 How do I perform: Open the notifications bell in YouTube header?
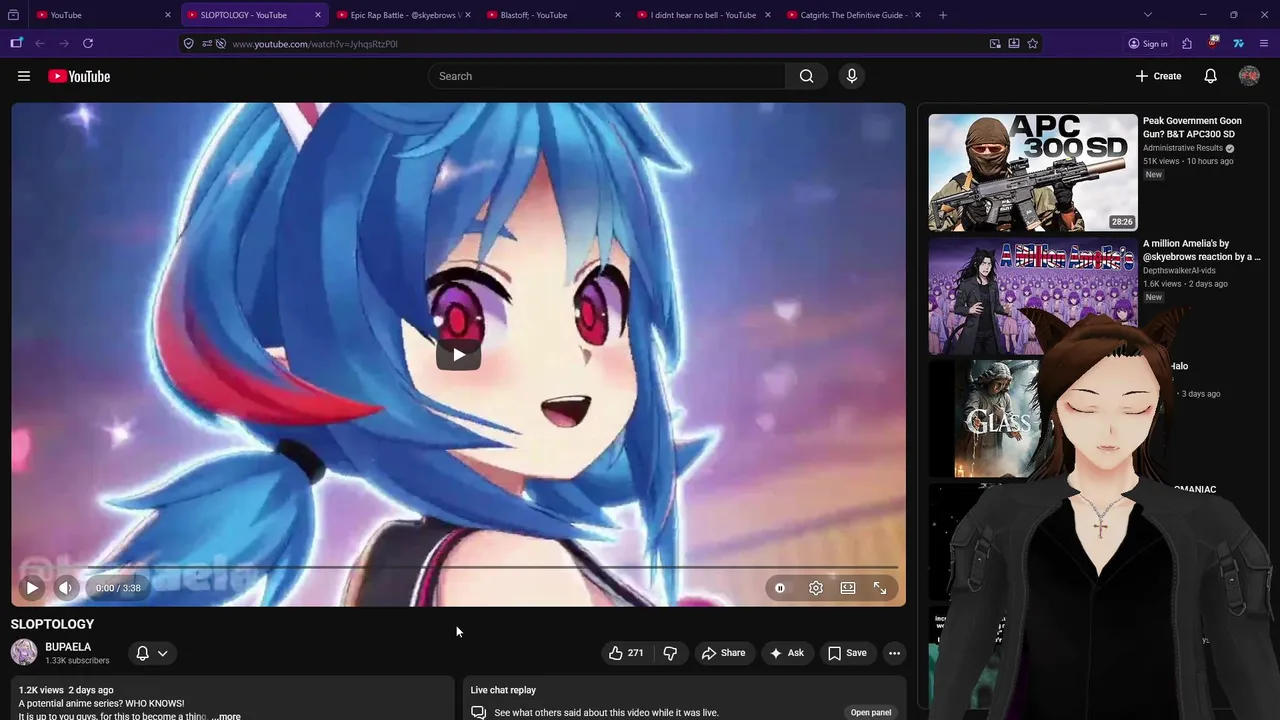coord(1210,76)
